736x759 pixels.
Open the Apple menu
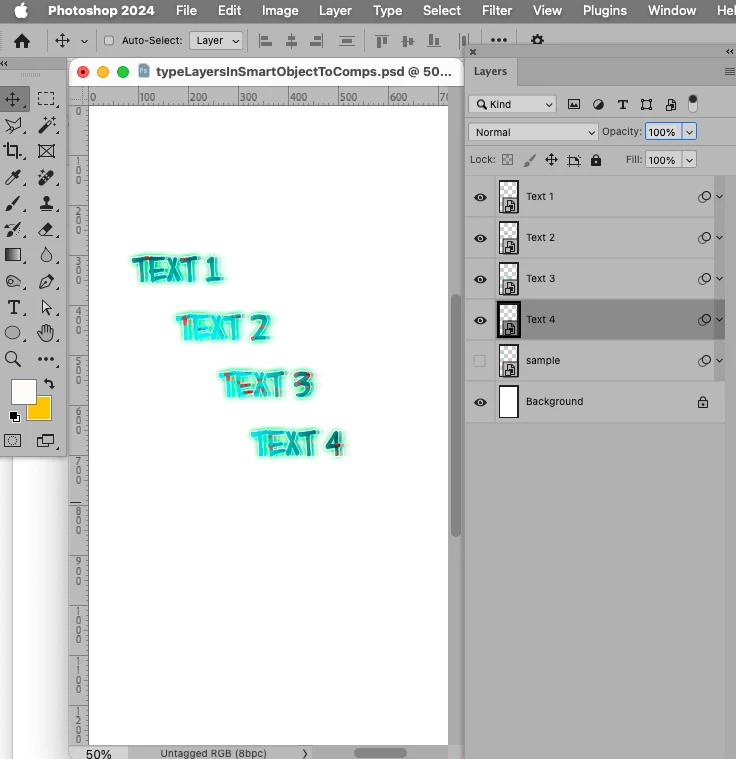pyautogui.click(x=21, y=10)
